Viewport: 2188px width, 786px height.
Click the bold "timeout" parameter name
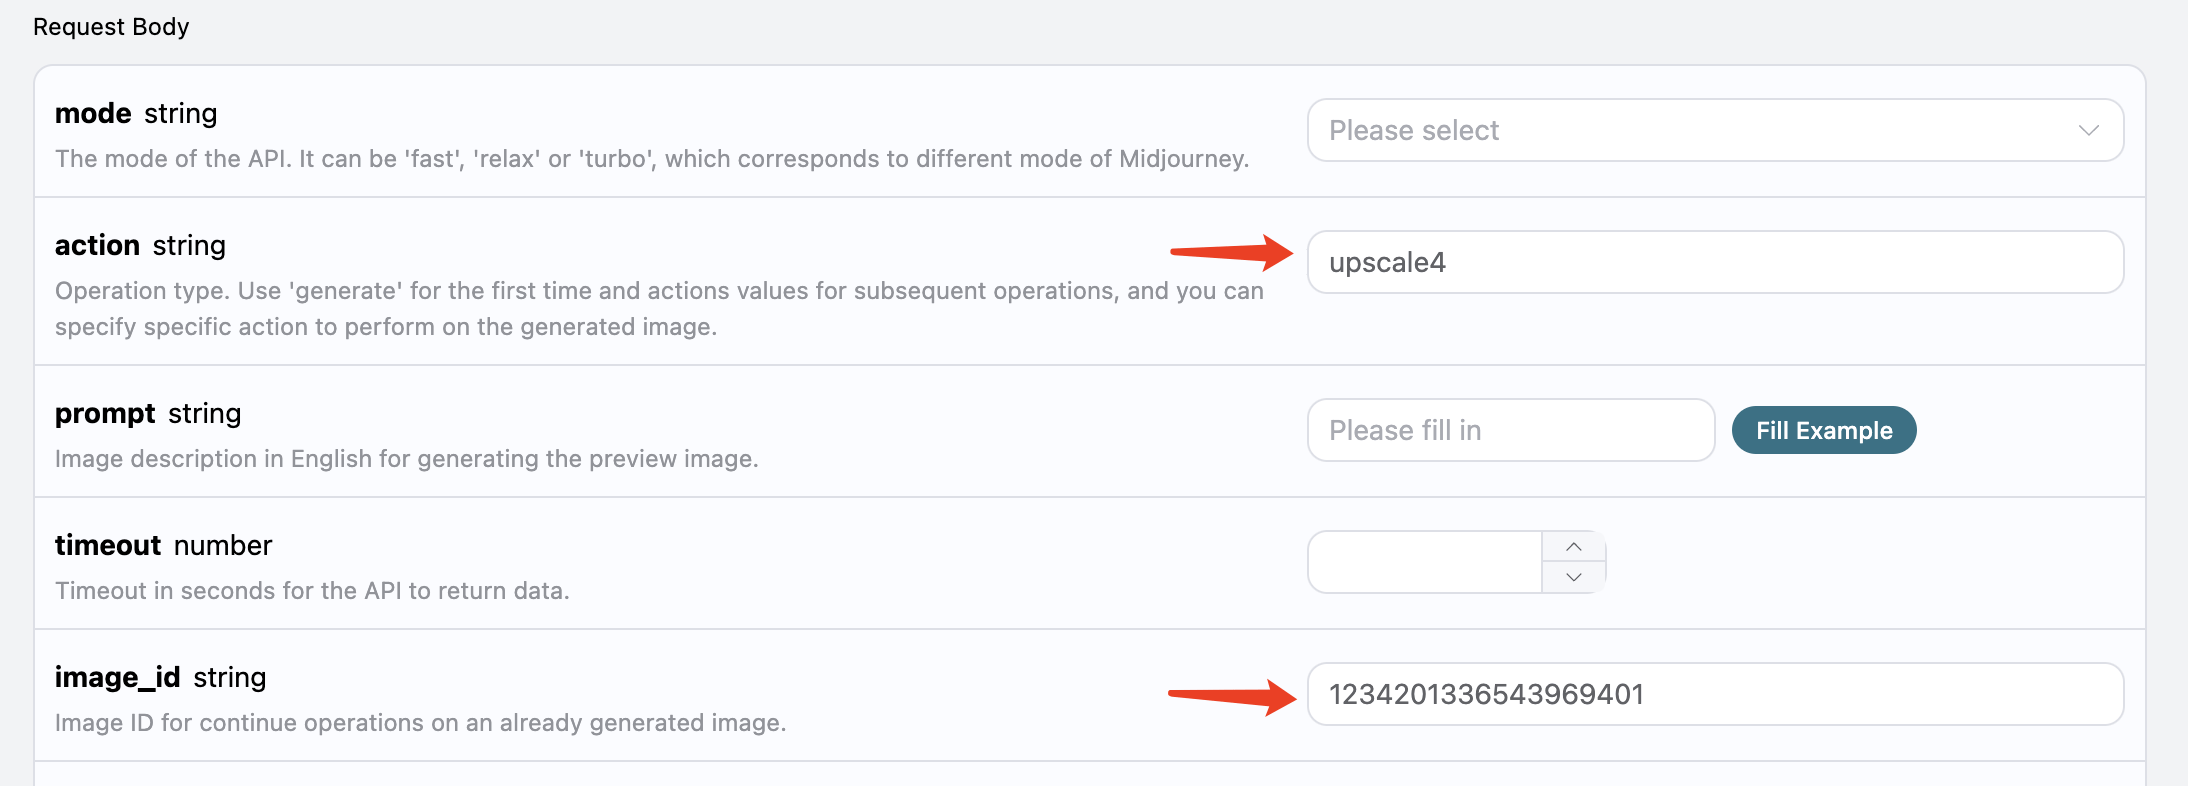108,546
